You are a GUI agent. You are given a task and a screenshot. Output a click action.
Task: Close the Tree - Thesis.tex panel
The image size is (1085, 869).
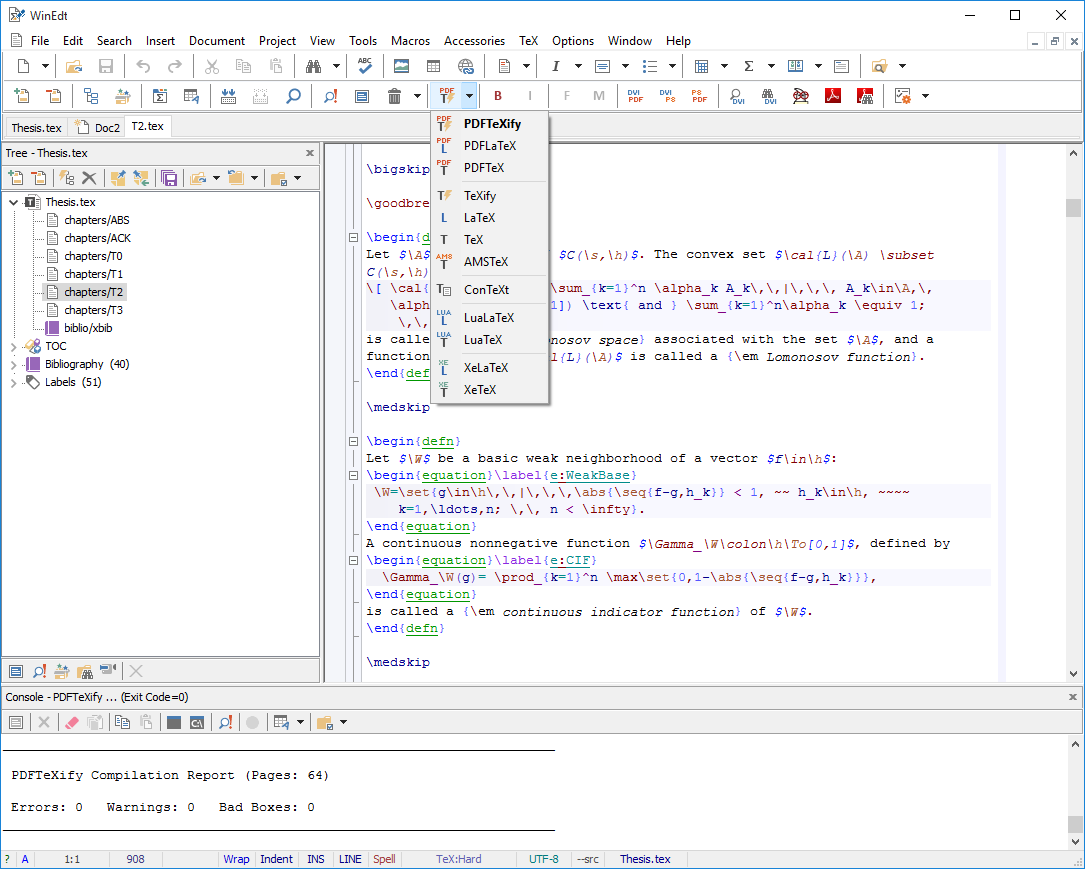(310, 153)
